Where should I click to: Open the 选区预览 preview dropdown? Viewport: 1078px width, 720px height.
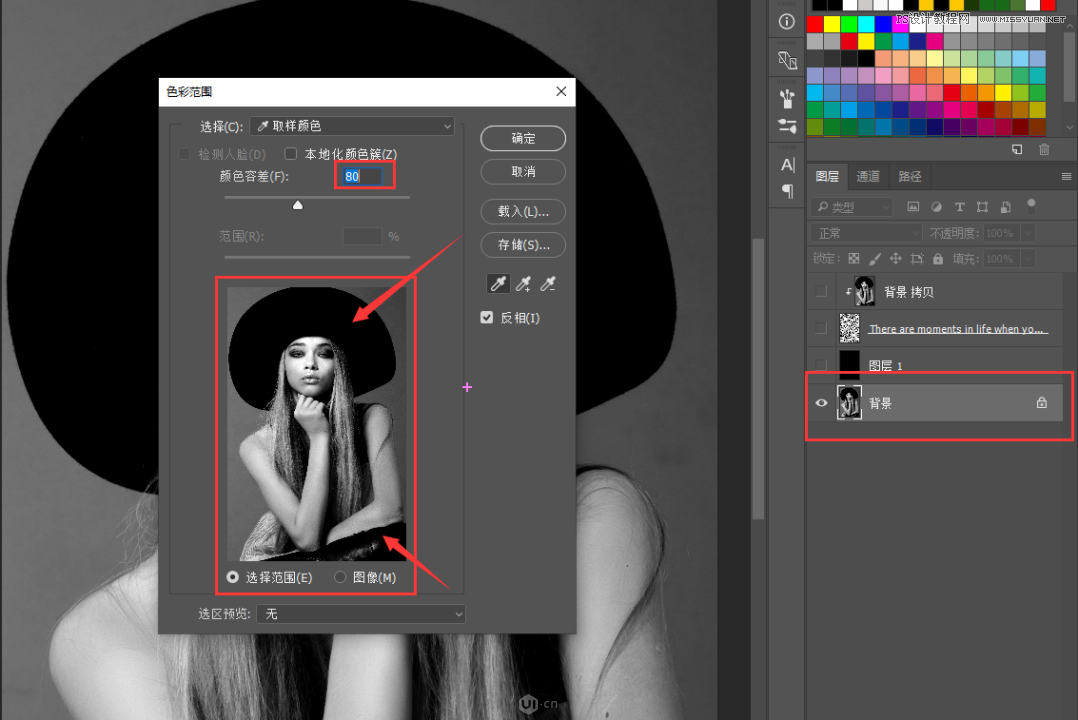point(360,613)
